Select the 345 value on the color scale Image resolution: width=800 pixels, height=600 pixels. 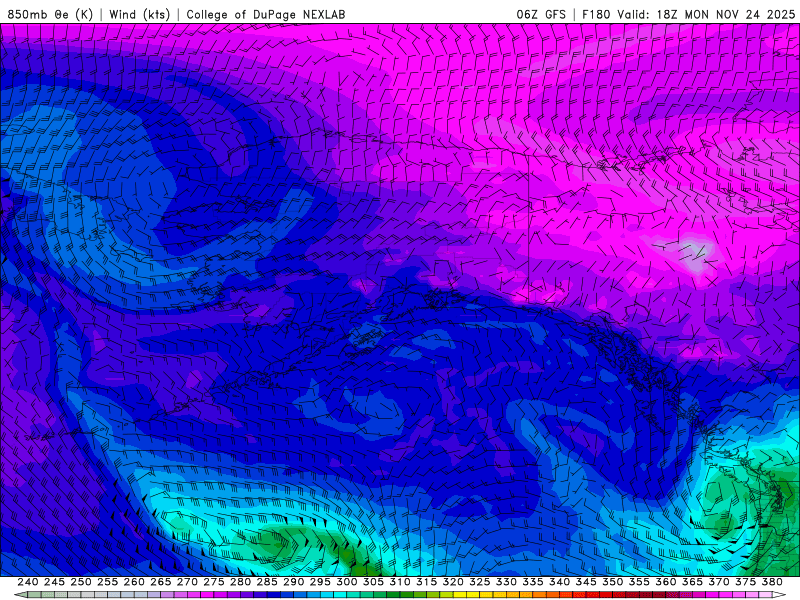(x=586, y=582)
